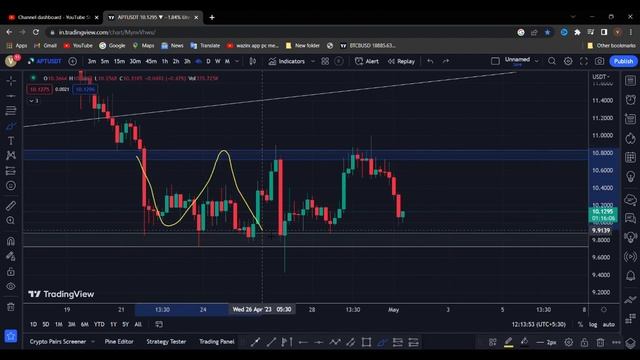The width and height of the screenshot is (640, 360).
Task: Expand the timeframe dropdown arrow
Action: [237, 61]
